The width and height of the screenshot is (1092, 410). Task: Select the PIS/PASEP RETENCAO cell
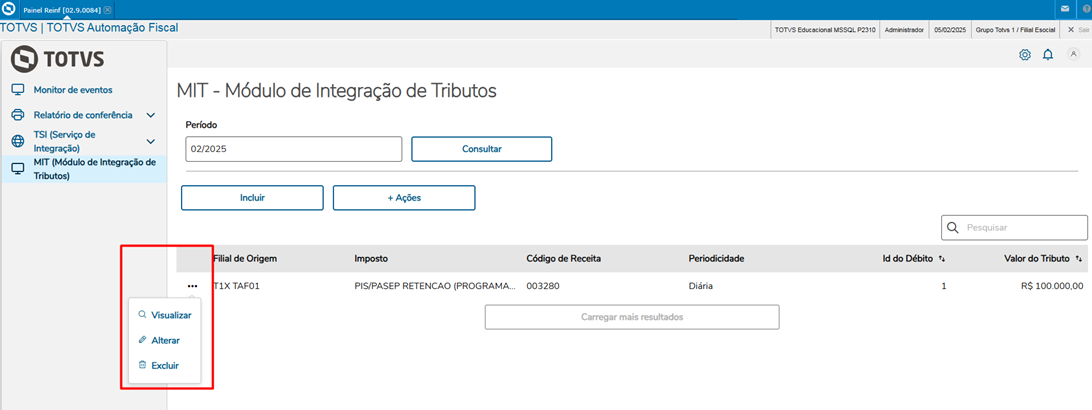[435, 285]
